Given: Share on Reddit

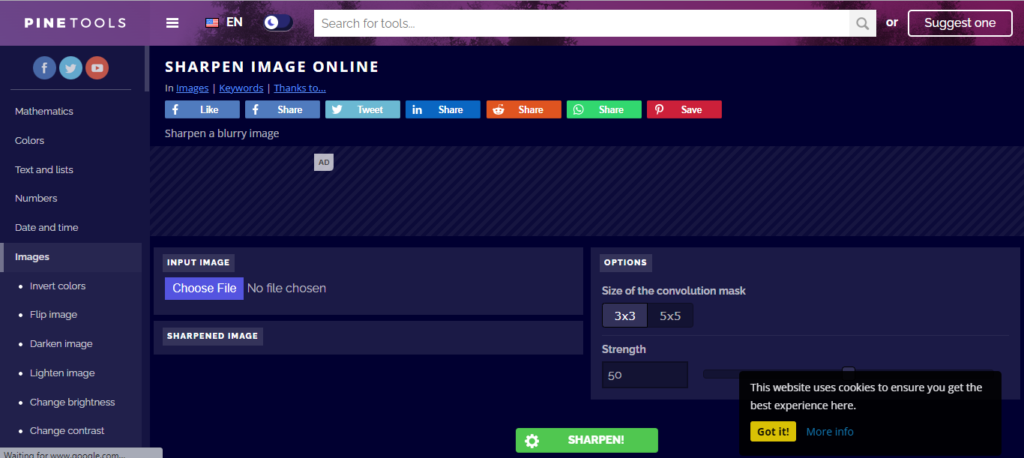Looking at the screenshot, I should click(523, 110).
